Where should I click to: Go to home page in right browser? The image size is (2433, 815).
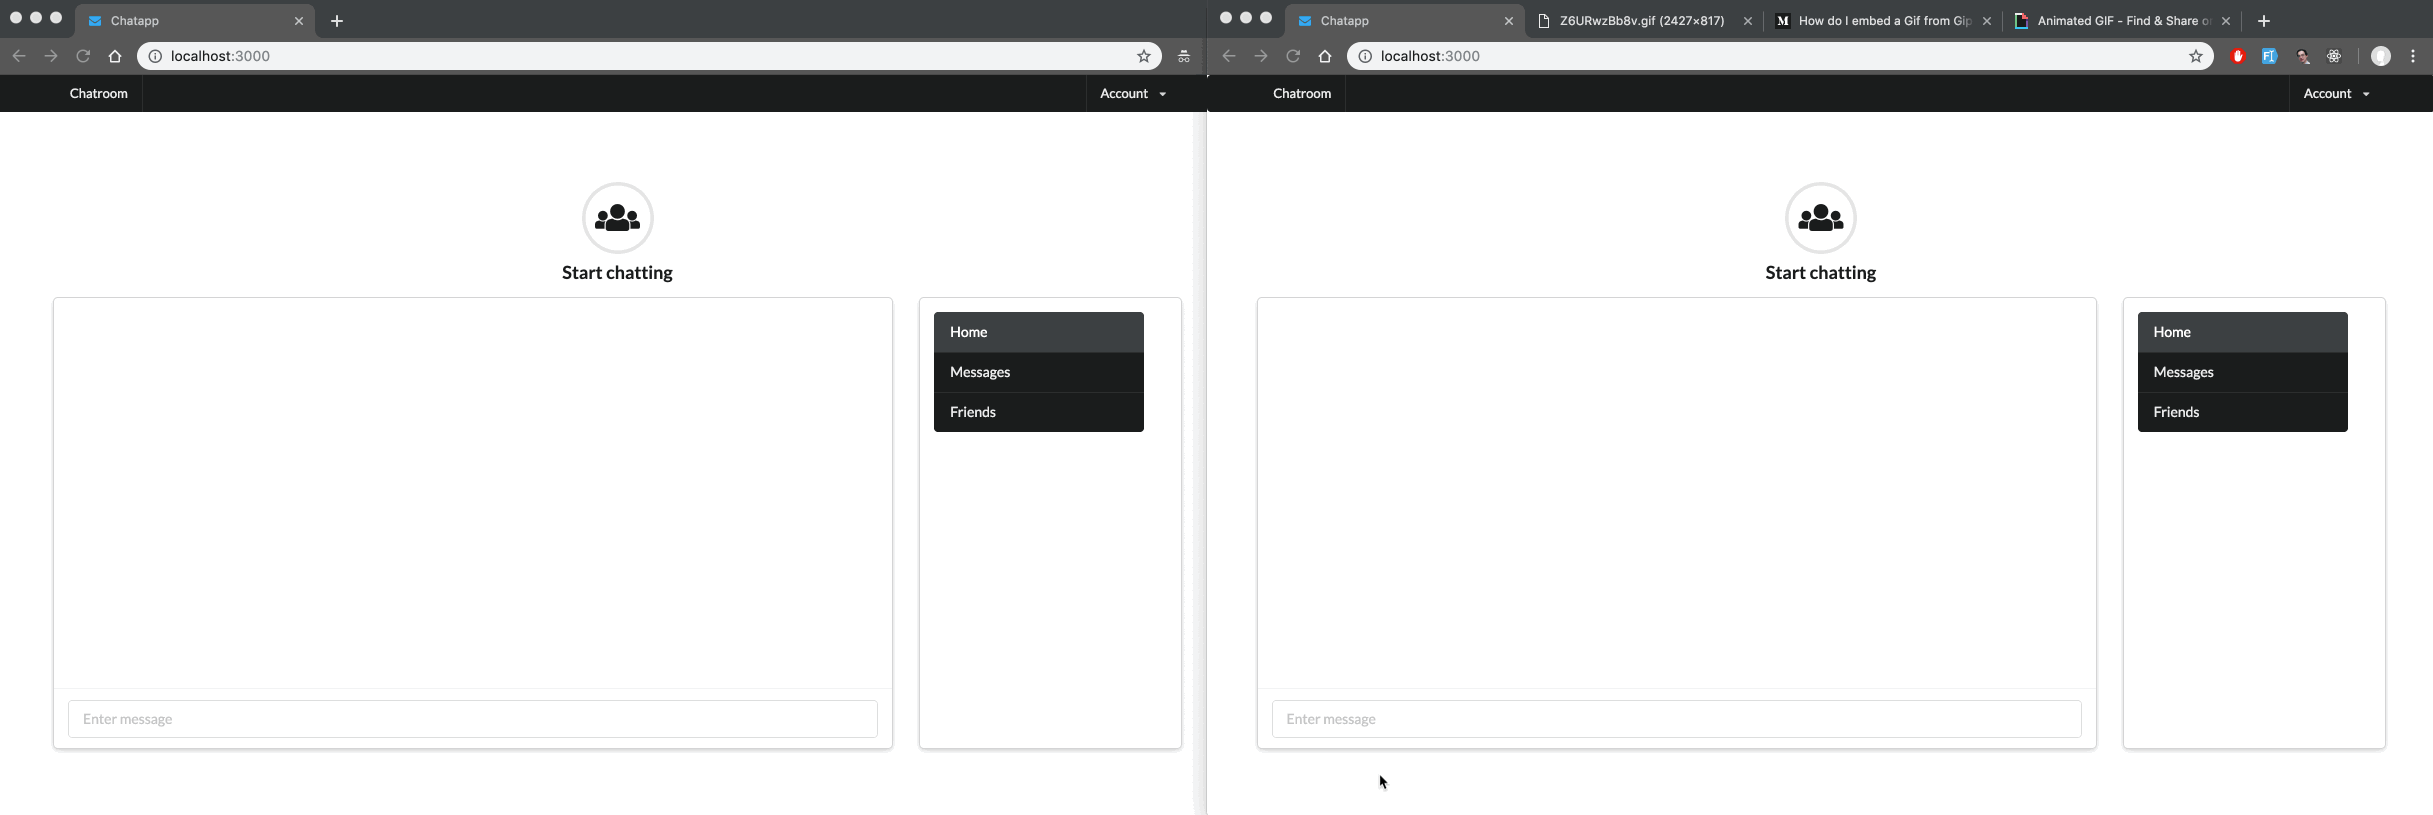pyautogui.click(x=1325, y=56)
